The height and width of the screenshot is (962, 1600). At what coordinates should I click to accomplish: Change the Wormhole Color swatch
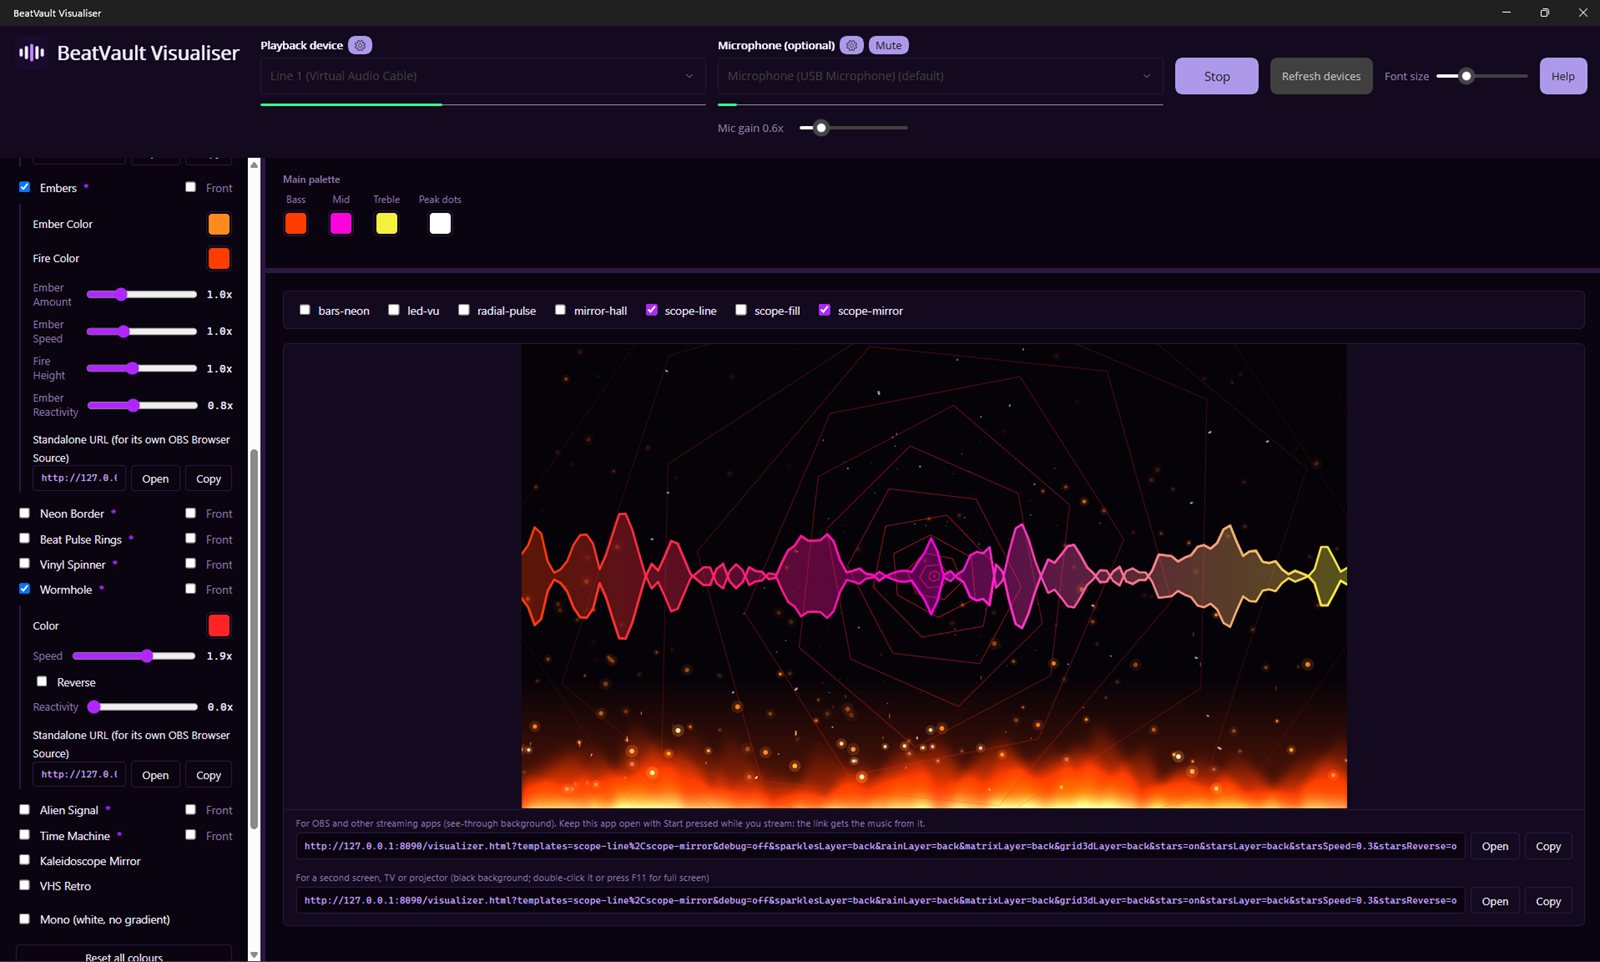coord(219,626)
